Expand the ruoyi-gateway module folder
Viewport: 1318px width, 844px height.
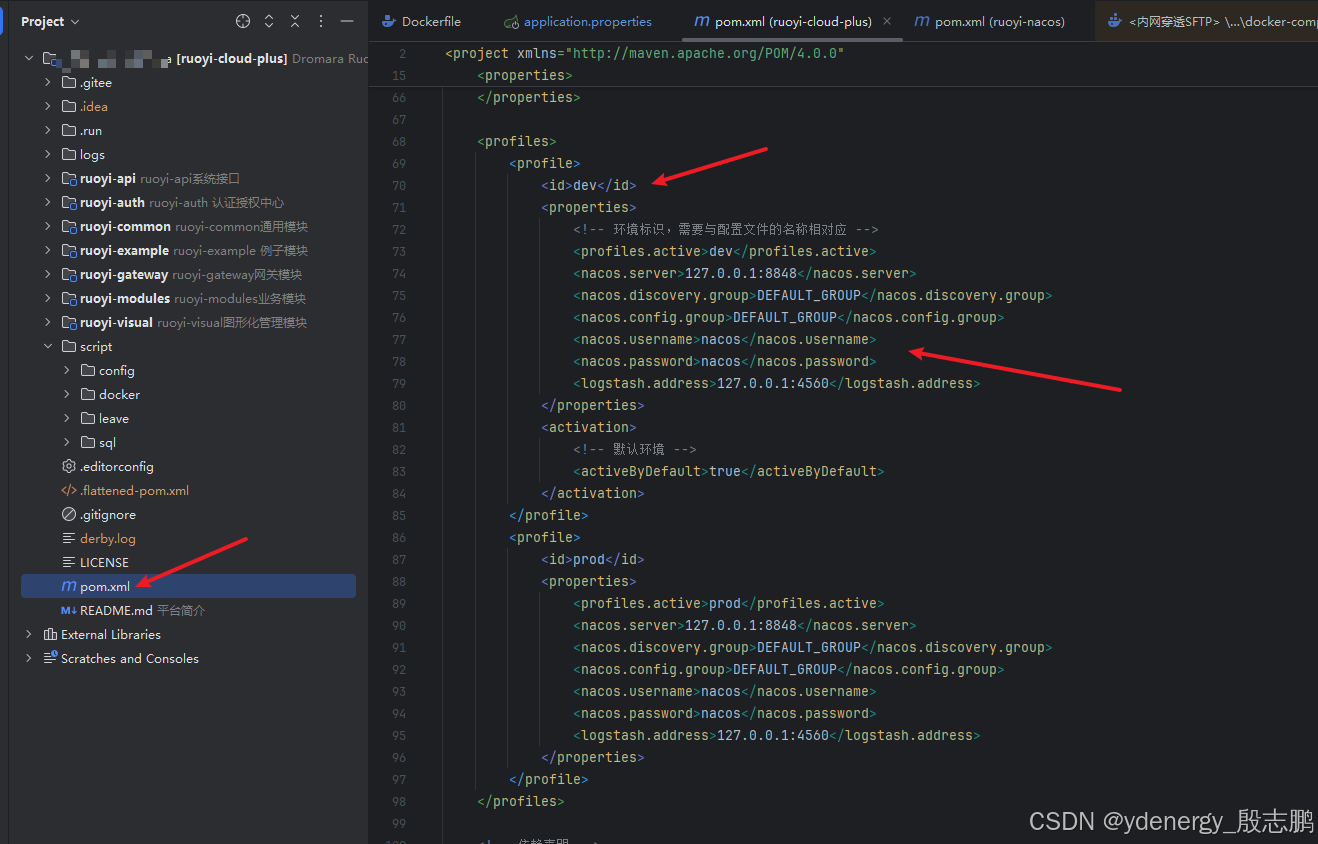pyautogui.click(x=48, y=275)
